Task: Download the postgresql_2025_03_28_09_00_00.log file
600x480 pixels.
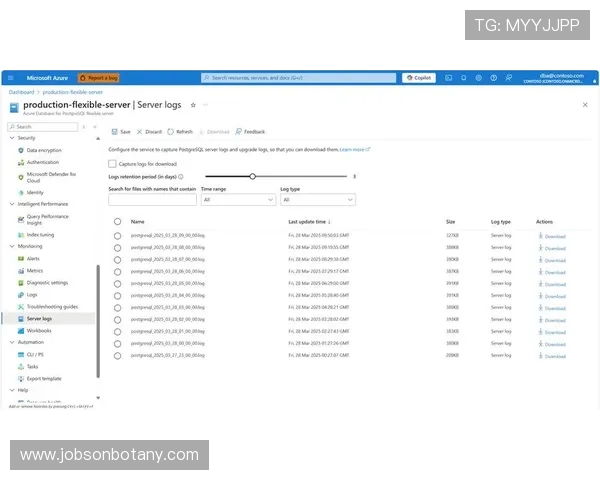Action: pyautogui.click(x=551, y=236)
